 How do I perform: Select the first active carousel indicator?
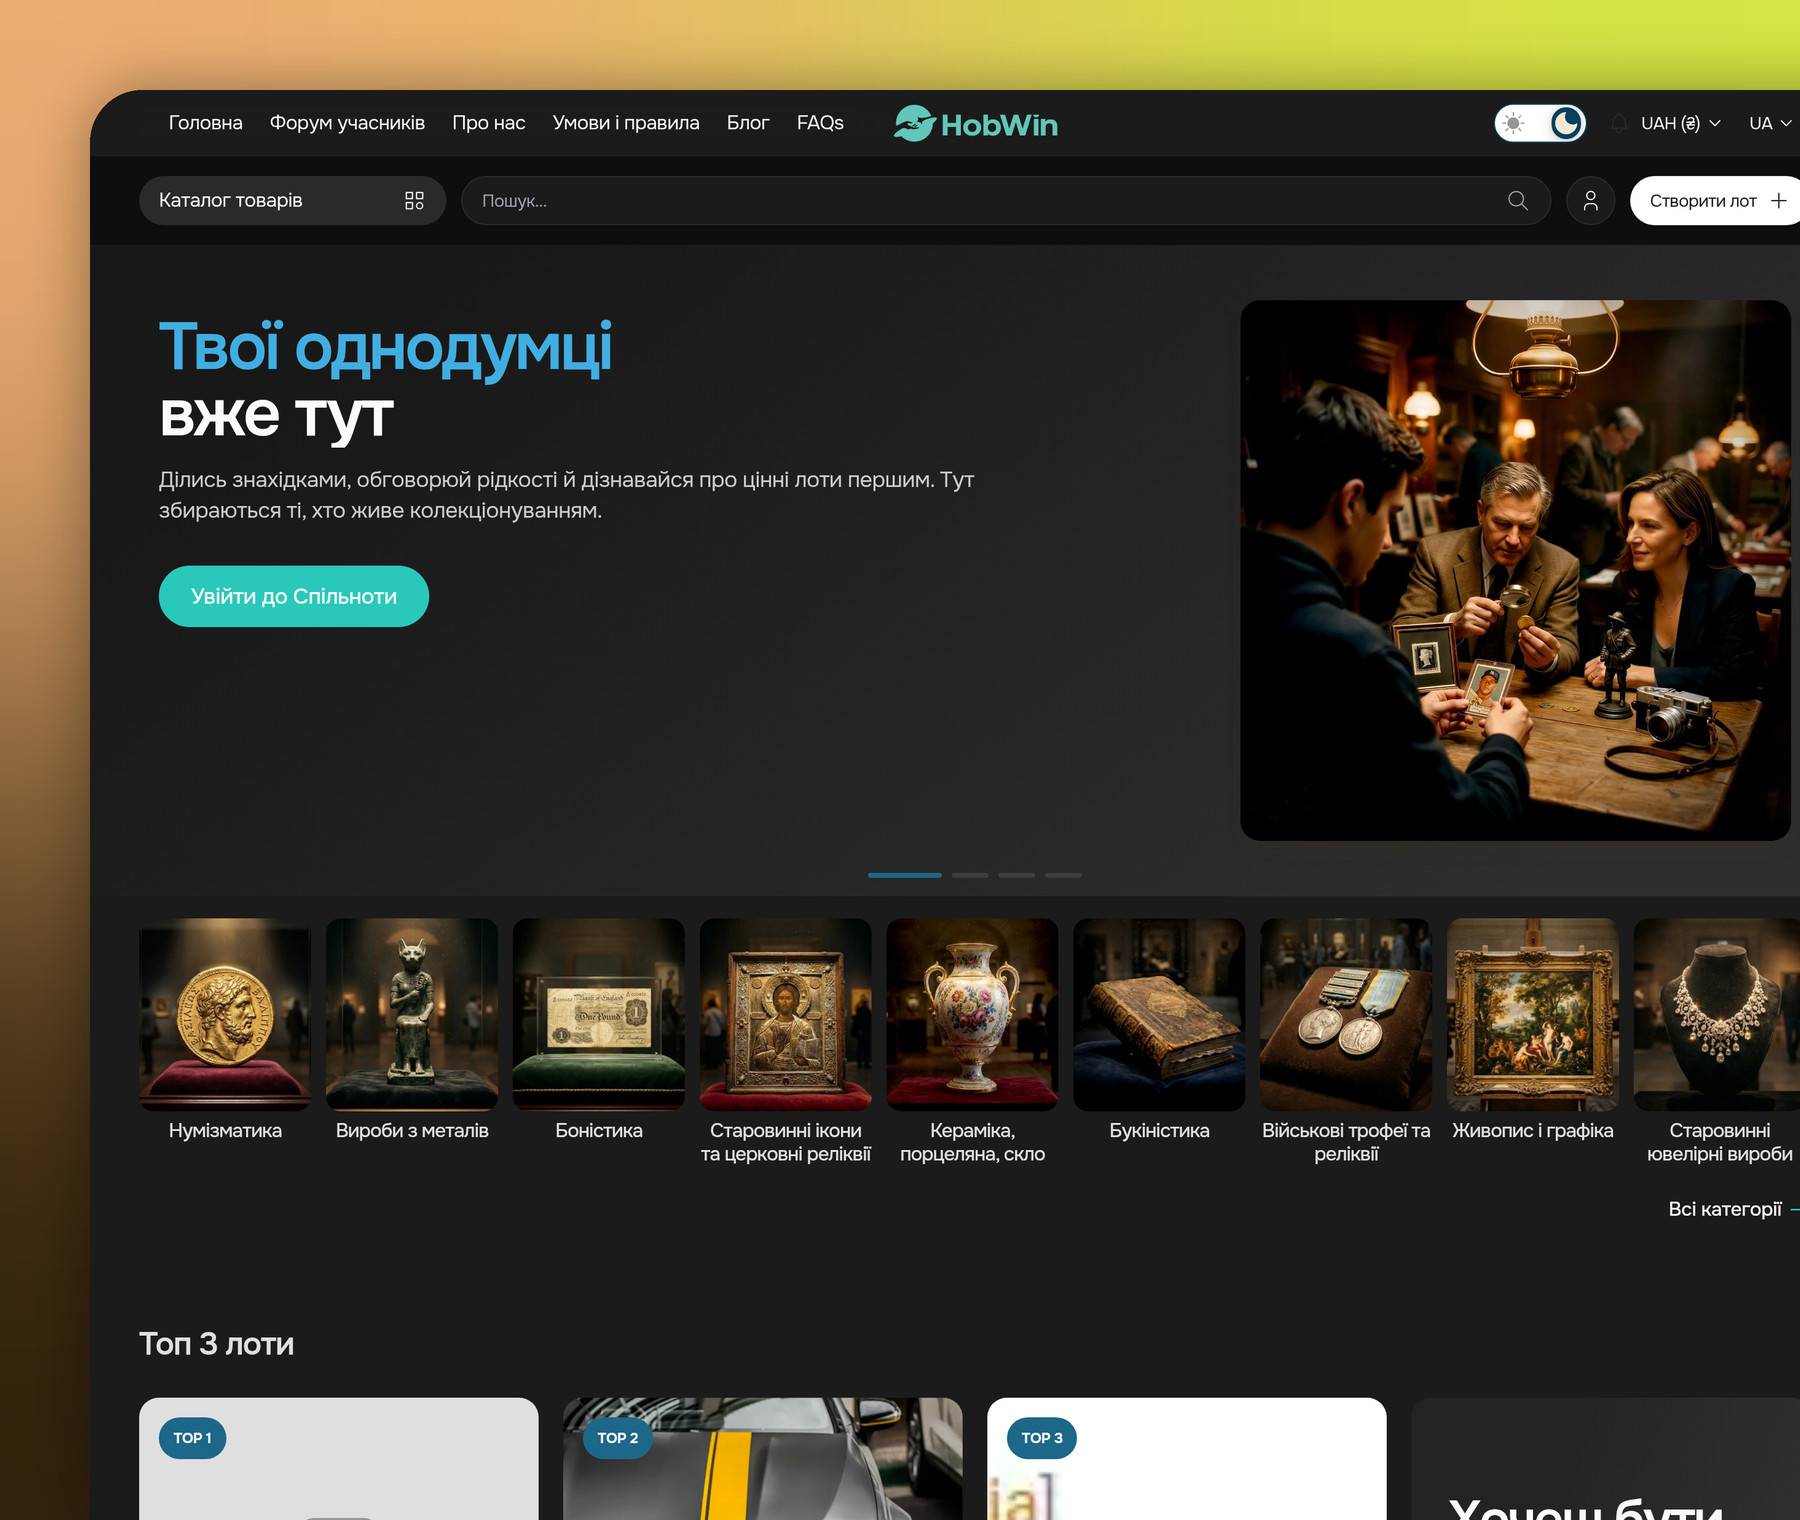(x=904, y=875)
